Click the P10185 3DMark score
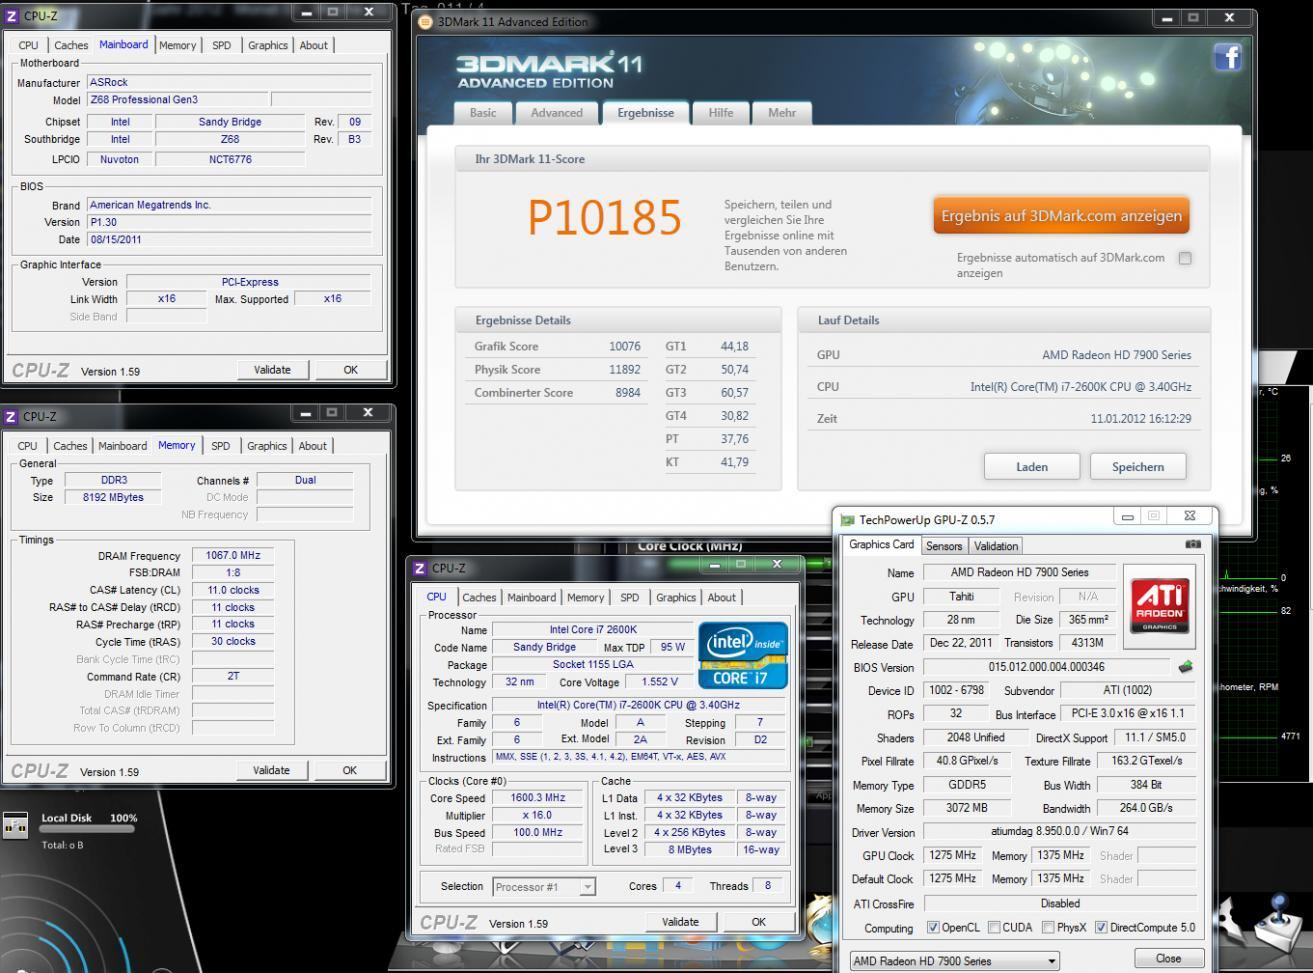 click(x=604, y=218)
